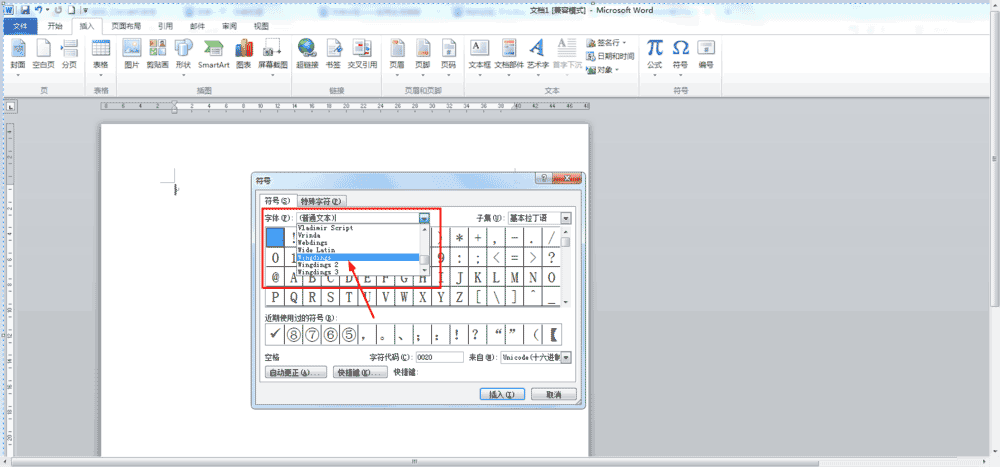Expand the 子集 (Subset) dropdown
Image resolution: width=1000 pixels, height=467 pixels.
coord(566,218)
